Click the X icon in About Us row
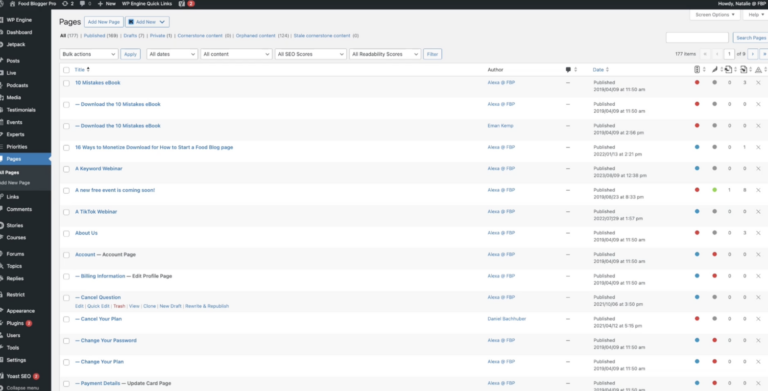The image size is (768, 391). 758,233
